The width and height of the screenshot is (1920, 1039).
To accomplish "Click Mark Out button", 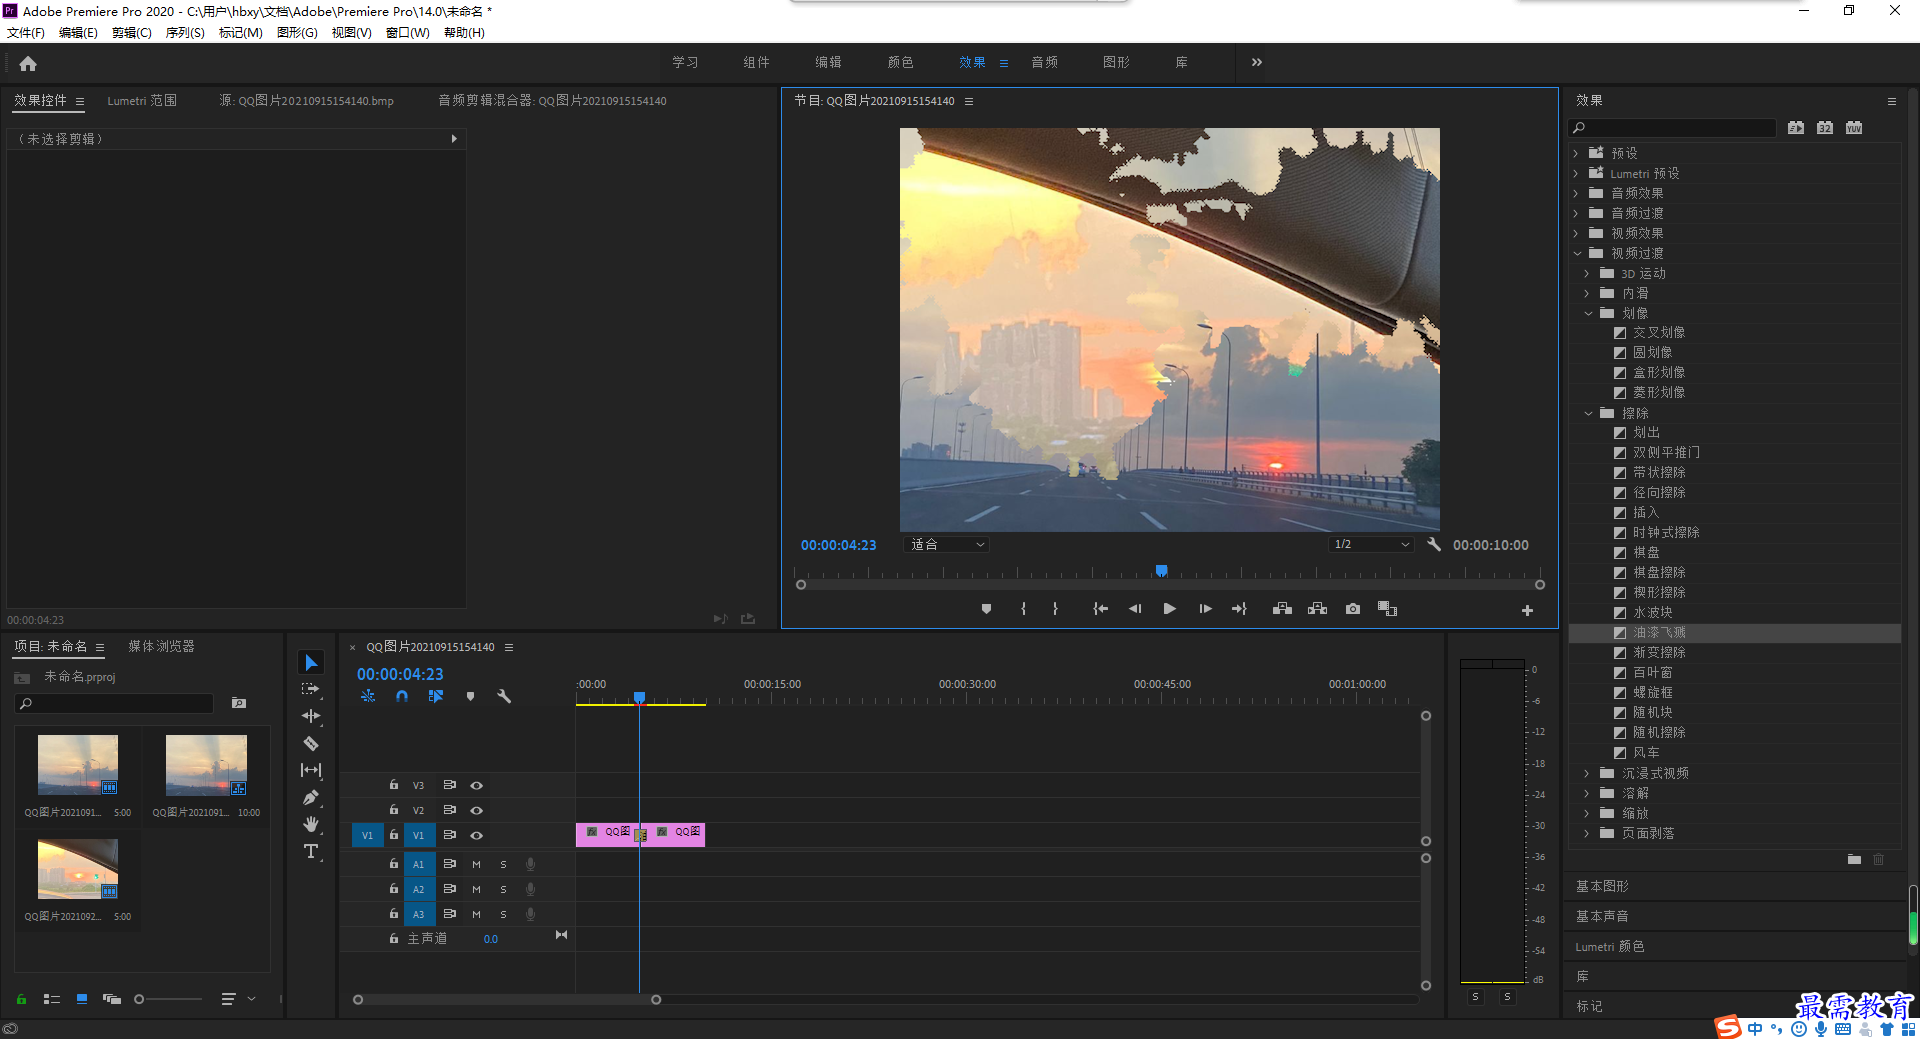I will click(1055, 609).
